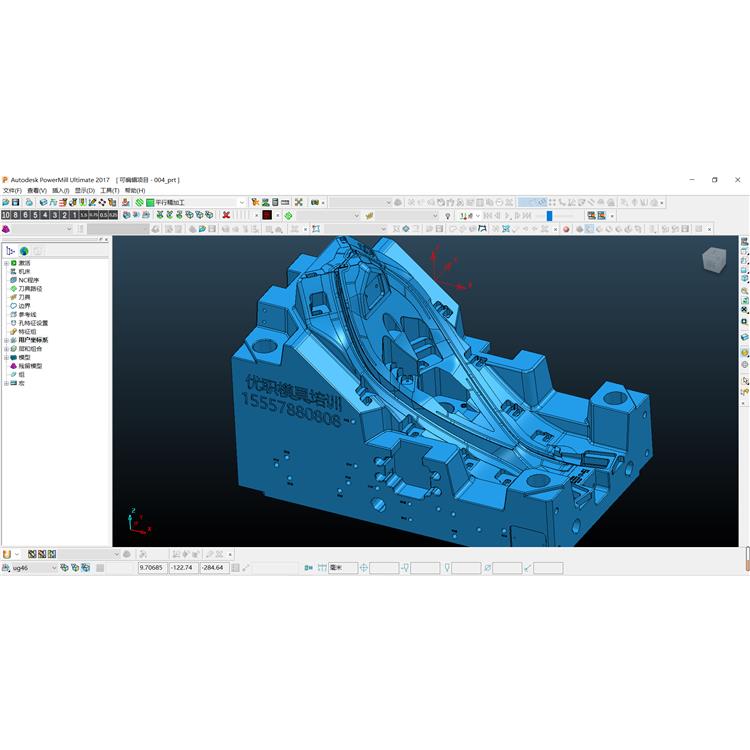
Task: Open the 平行精加工 strategy dropdown
Action: (242, 202)
